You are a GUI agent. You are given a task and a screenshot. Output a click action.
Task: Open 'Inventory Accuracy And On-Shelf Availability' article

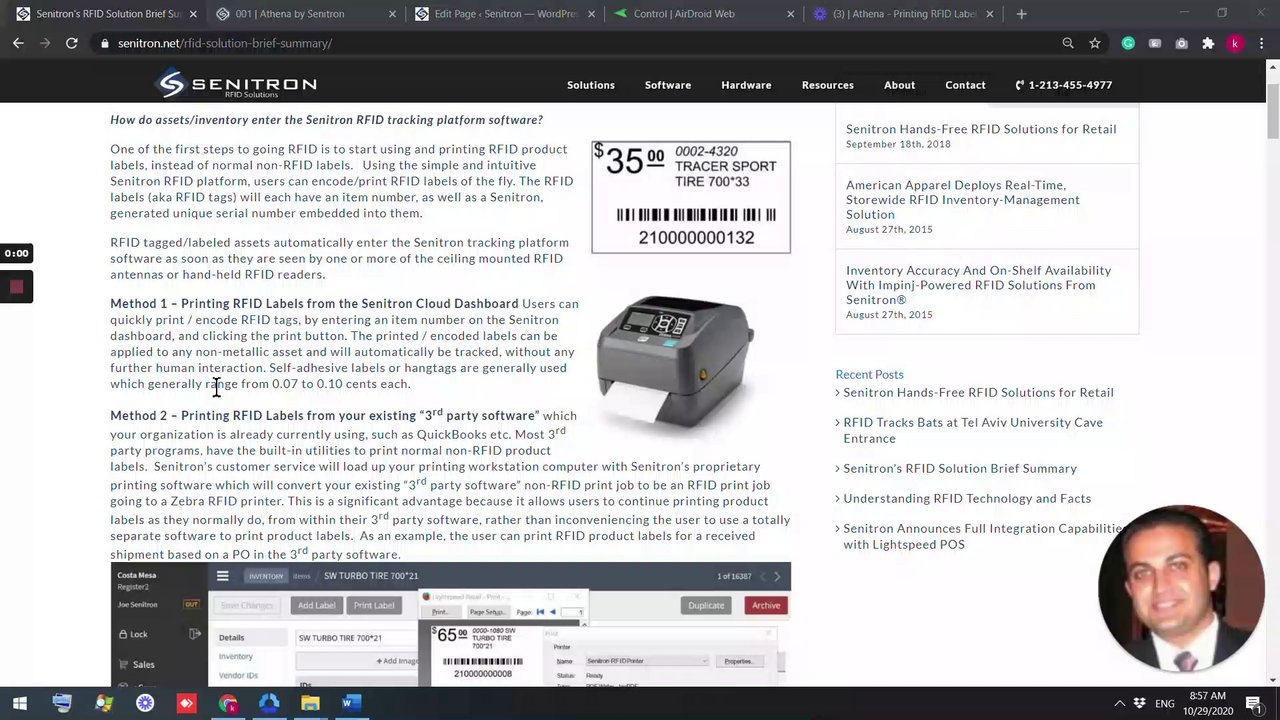pos(978,285)
